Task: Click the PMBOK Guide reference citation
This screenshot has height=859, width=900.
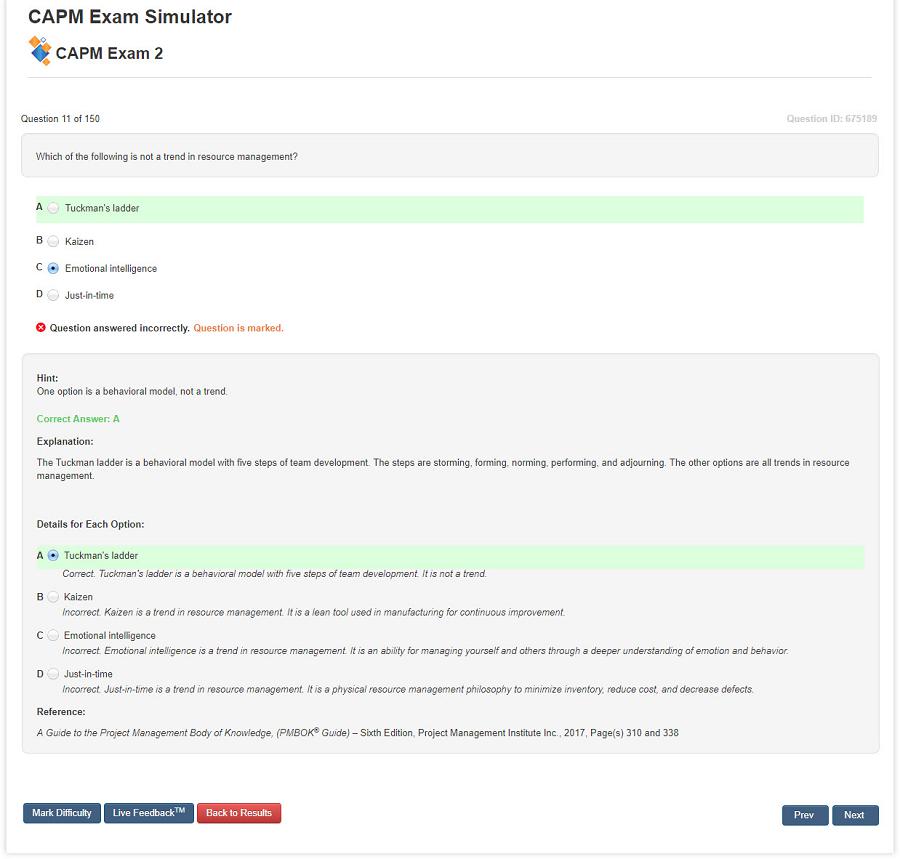Action: point(357,733)
